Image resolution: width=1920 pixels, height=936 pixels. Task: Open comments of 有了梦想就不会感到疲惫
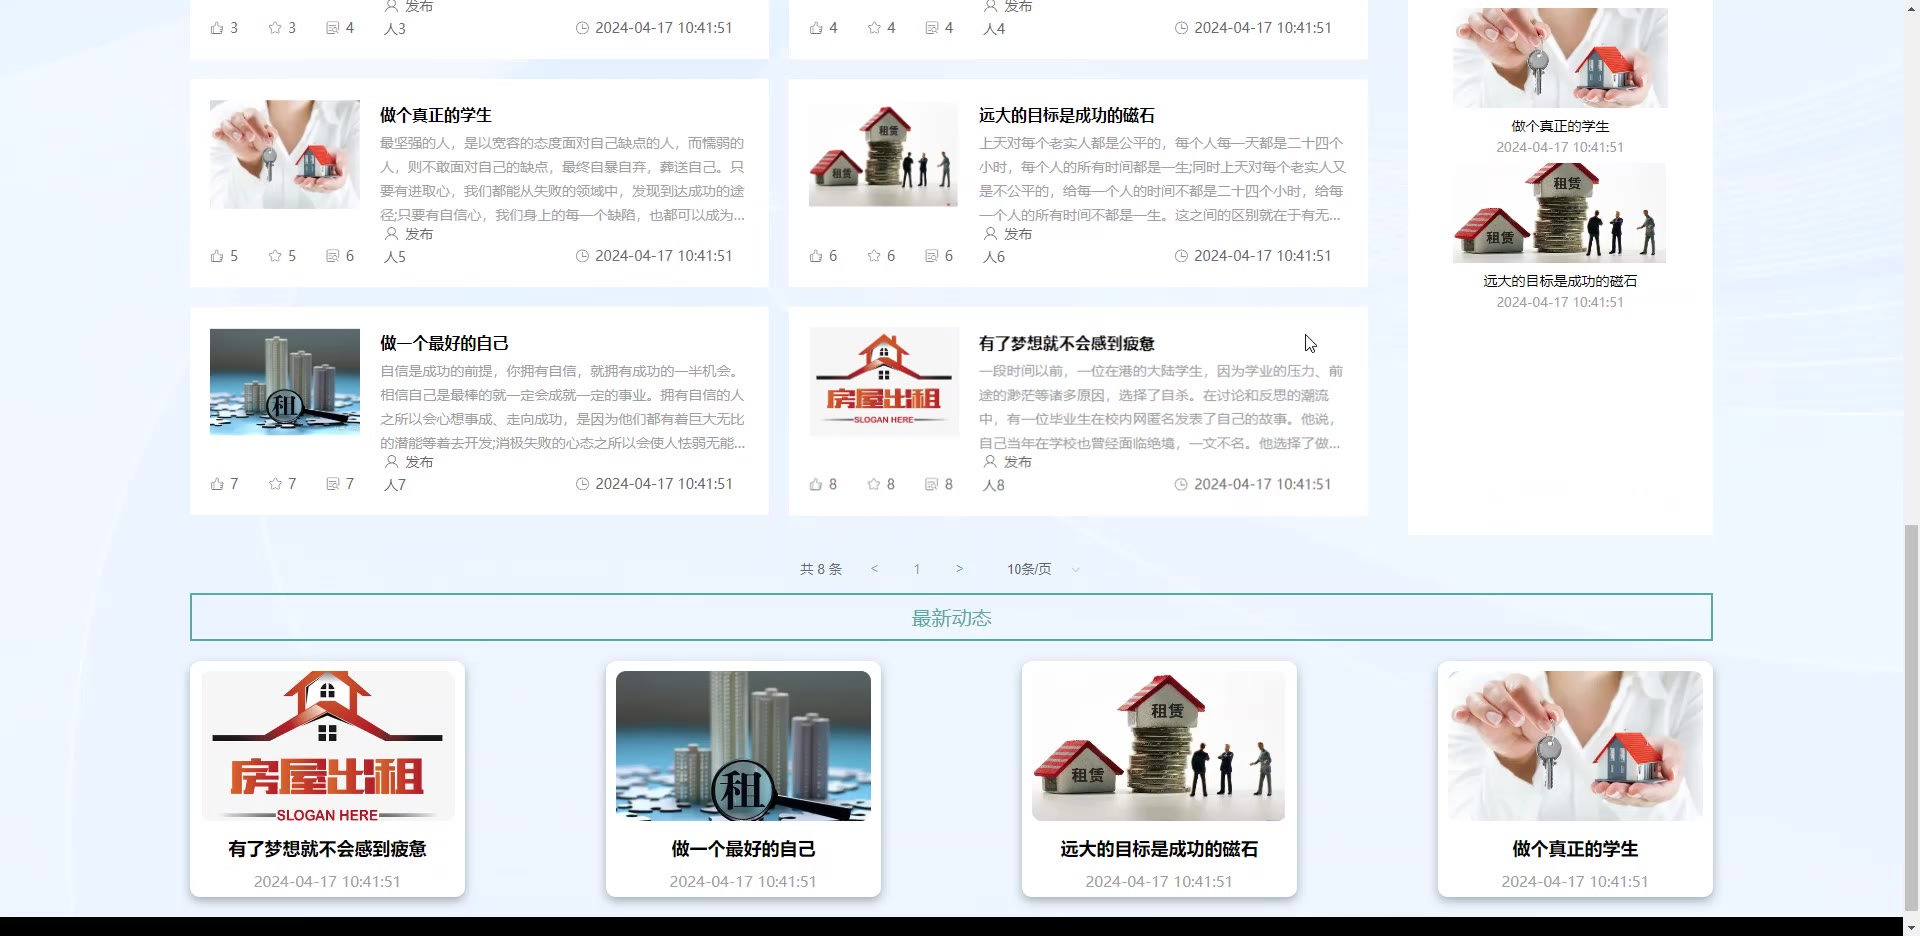click(x=932, y=484)
